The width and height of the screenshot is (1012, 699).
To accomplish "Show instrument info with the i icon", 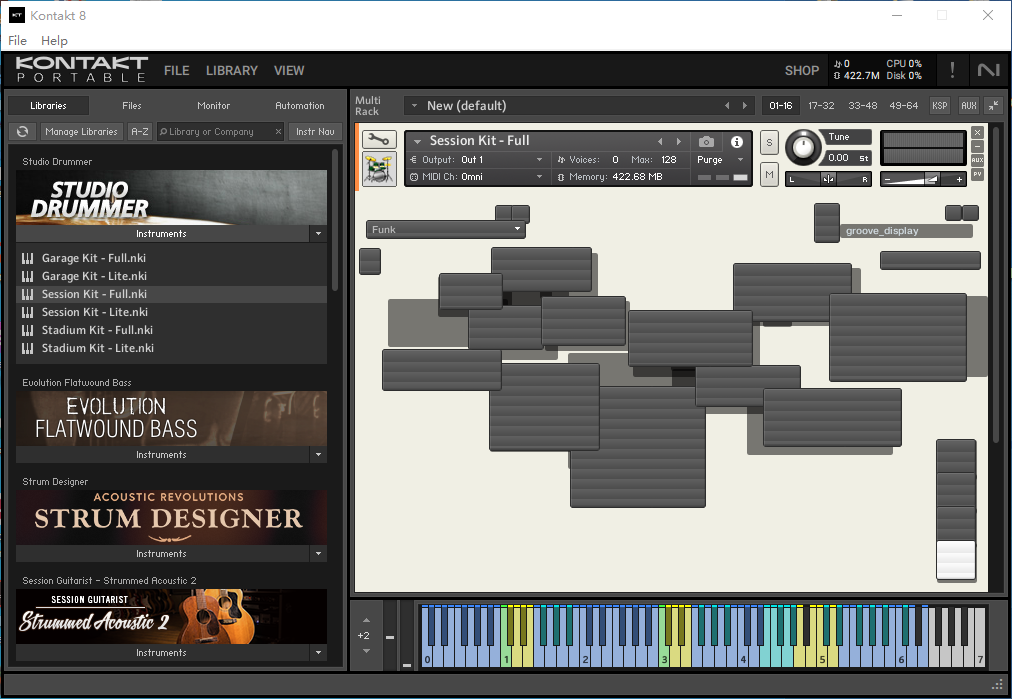I will click(x=736, y=141).
